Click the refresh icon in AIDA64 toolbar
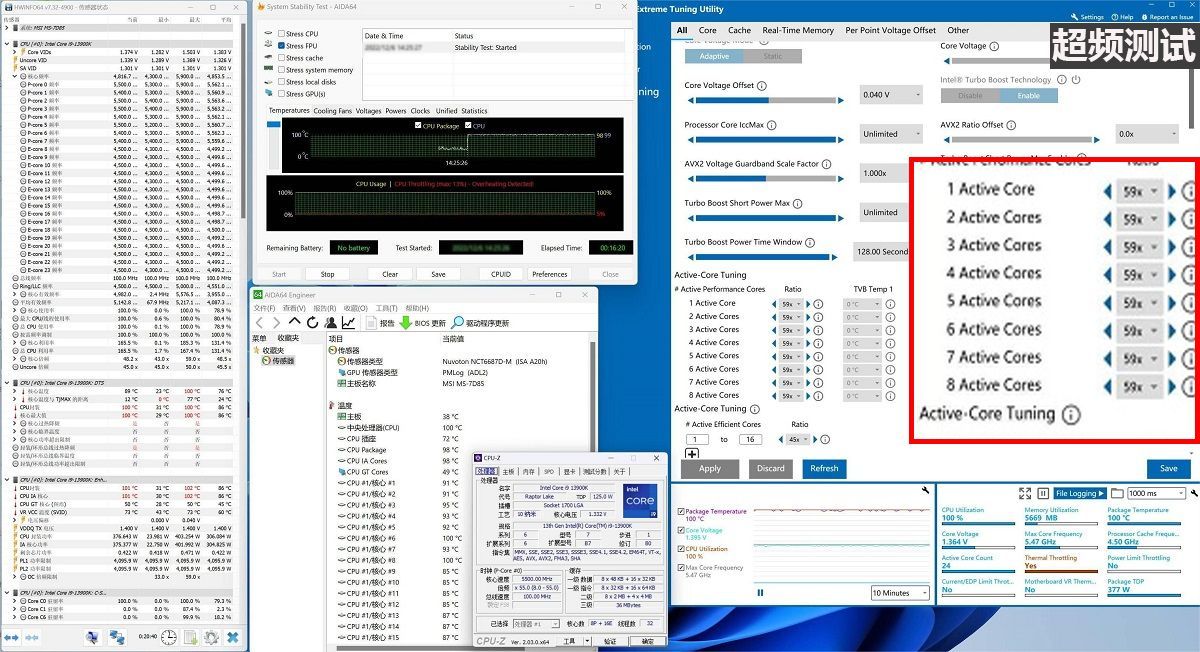 point(313,320)
